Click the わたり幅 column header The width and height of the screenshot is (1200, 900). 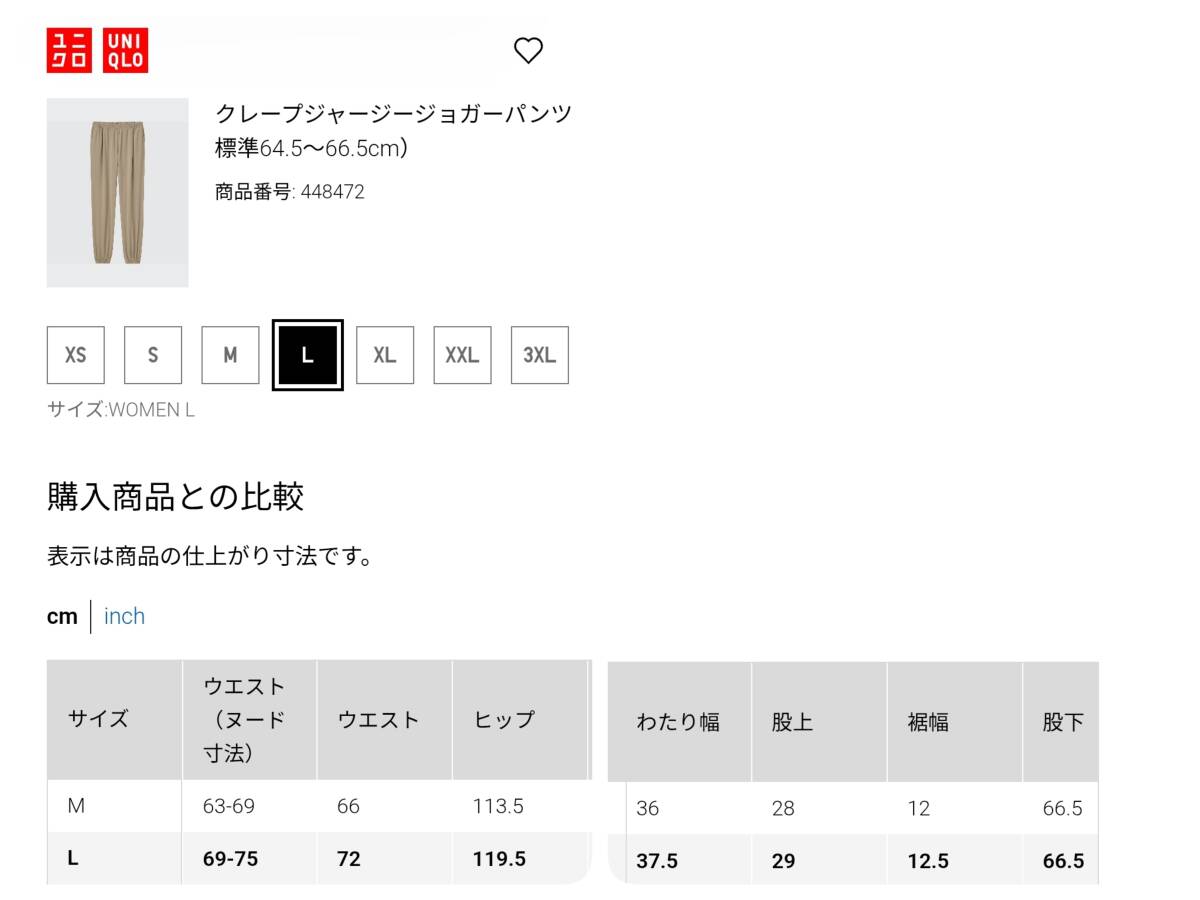pos(679,722)
